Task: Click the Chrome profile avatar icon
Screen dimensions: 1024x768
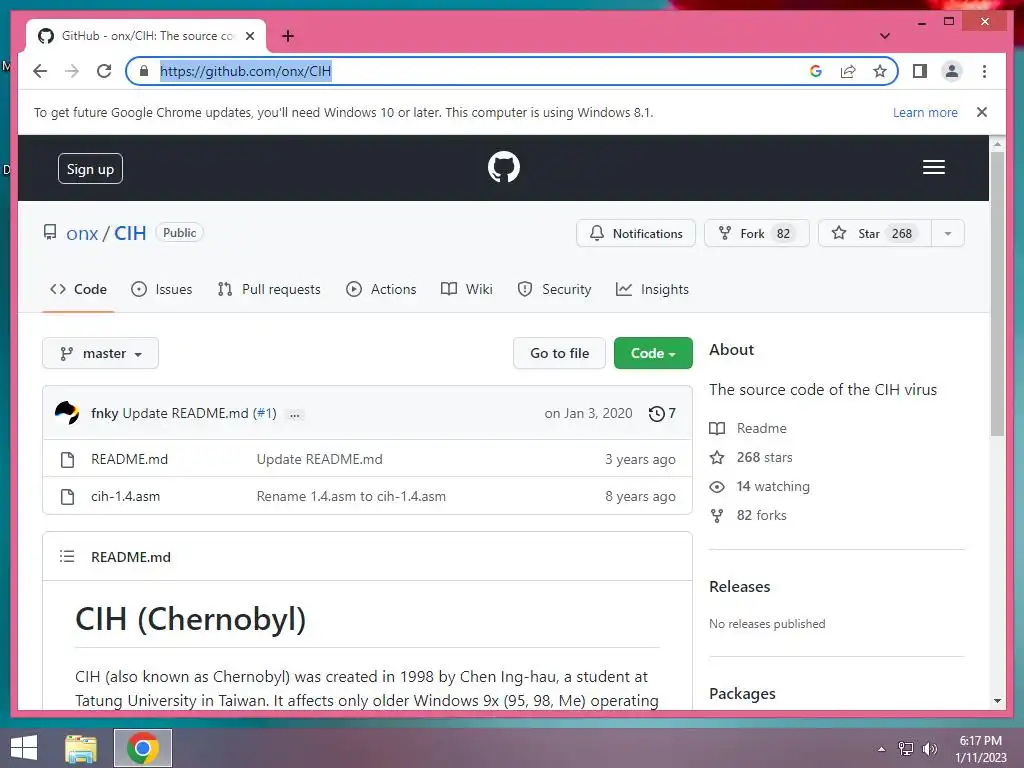Action: pyautogui.click(x=952, y=71)
